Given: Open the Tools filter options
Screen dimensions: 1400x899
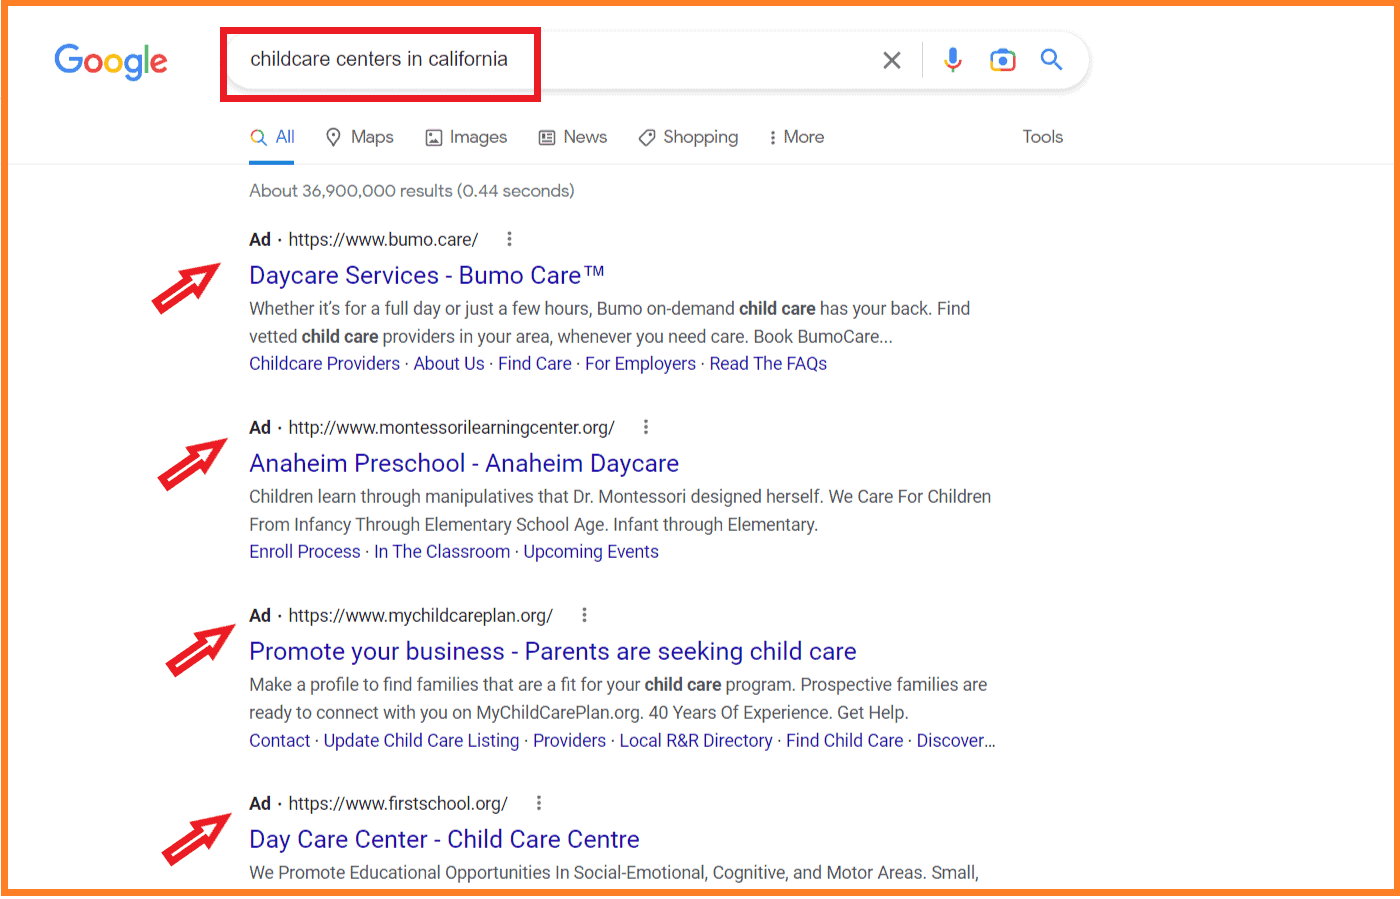Looking at the screenshot, I should (x=1042, y=137).
